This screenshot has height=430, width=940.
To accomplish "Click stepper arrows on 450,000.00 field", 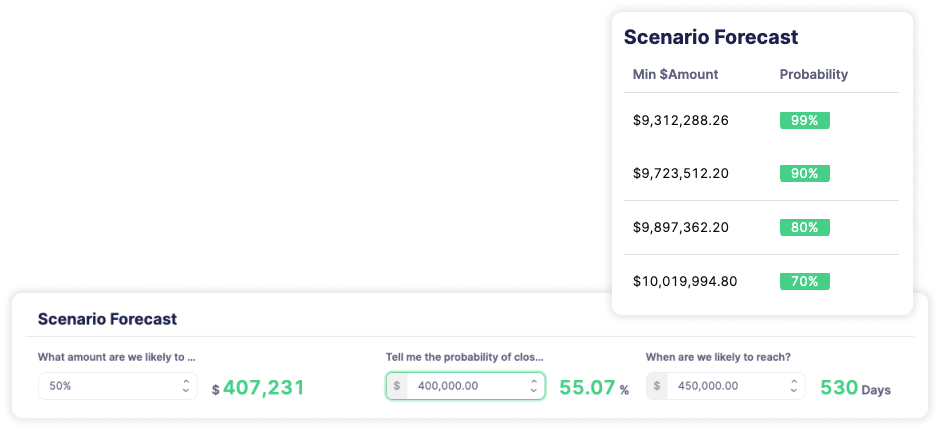I will (x=794, y=386).
